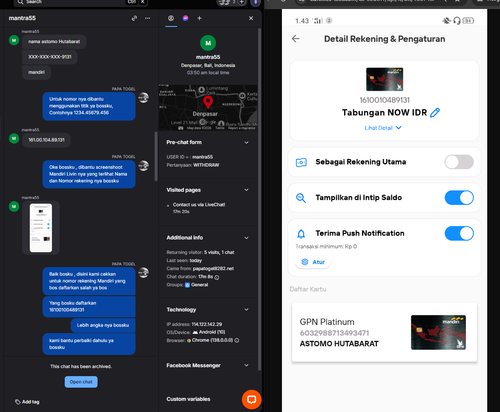Click the green M avatar of mantra55 in details panel

coord(208,43)
